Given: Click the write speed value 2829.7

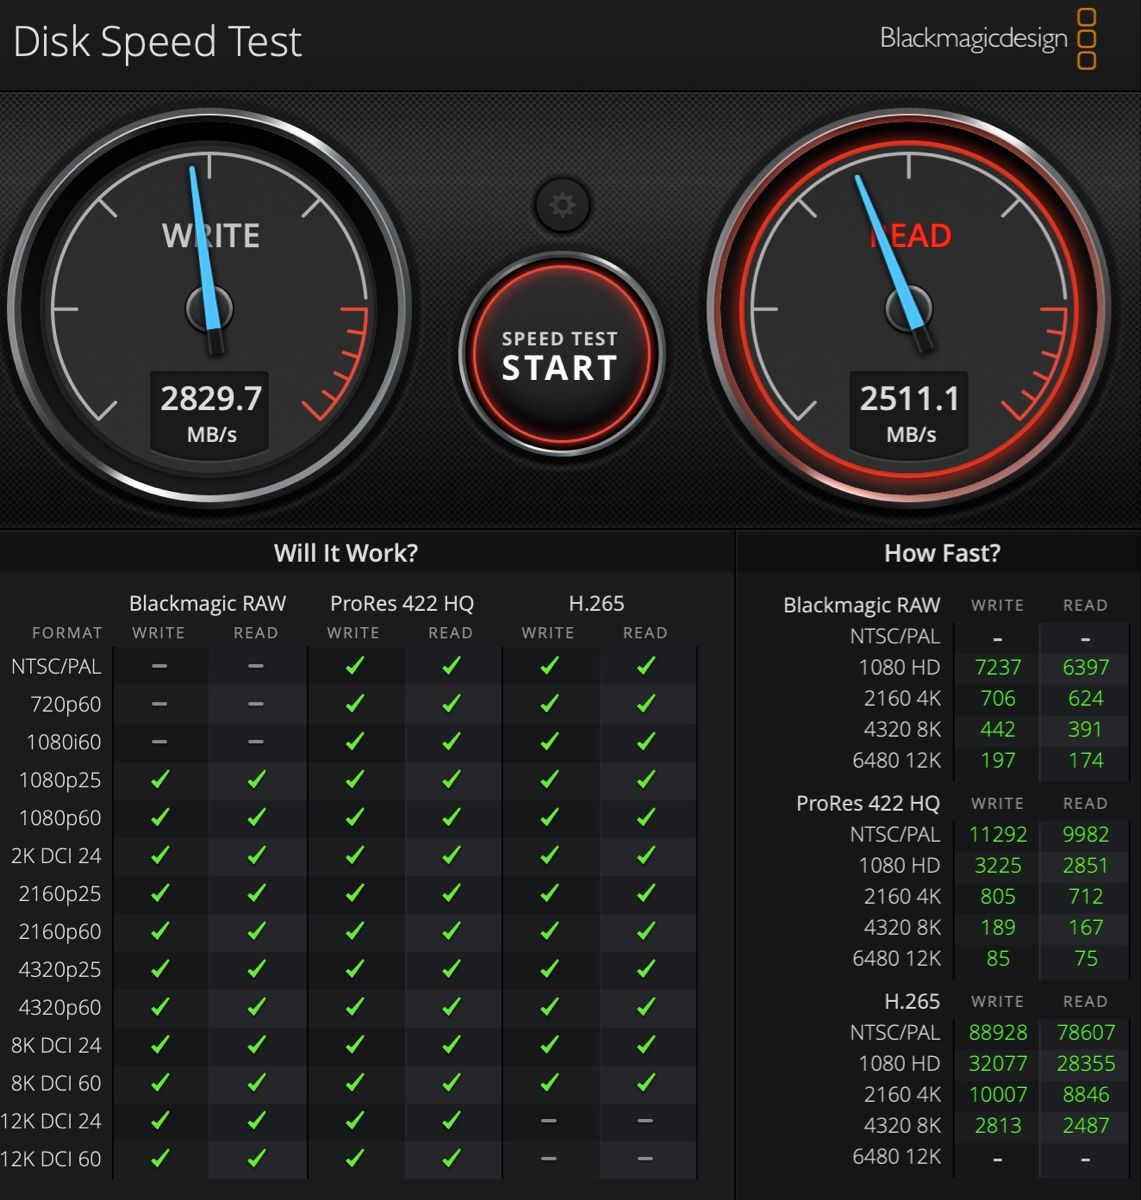Looking at the screenshot, I should (x=211, y=398).
